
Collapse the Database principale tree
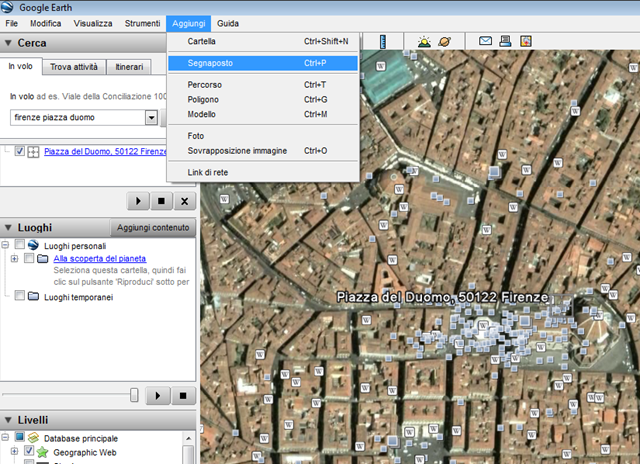pos(5,437)
